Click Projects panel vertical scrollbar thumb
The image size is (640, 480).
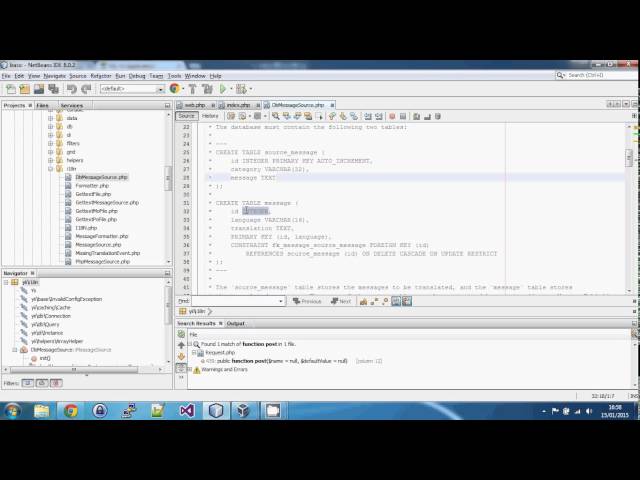[168, 178]
